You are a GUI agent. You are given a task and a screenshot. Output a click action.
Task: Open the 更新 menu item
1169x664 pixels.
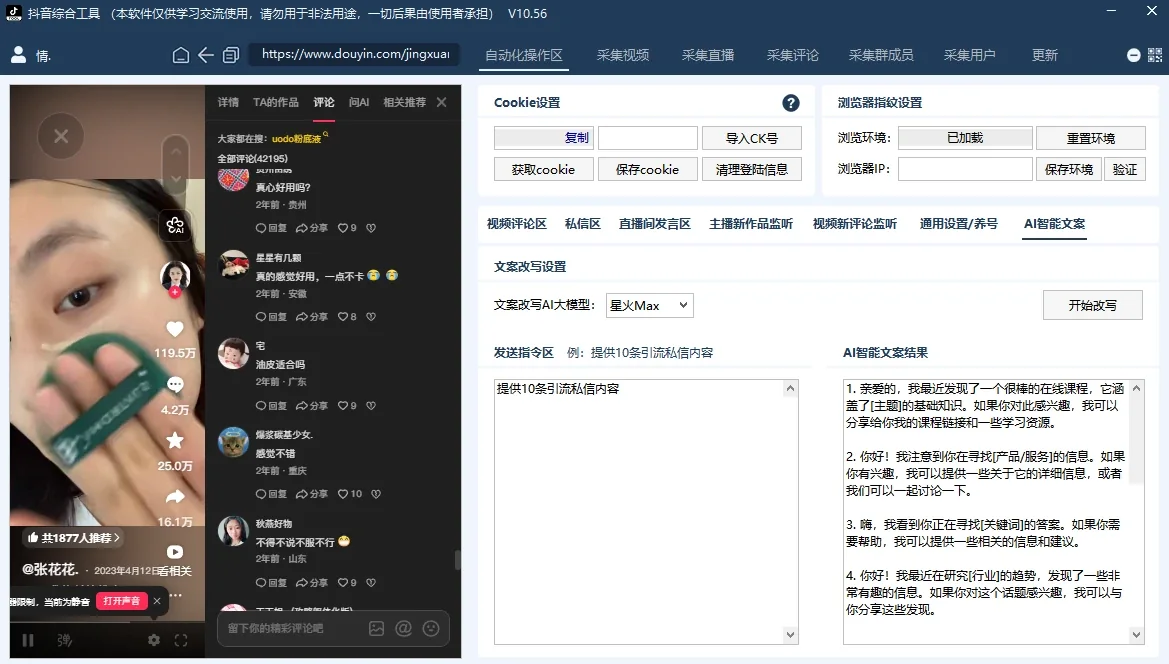[1044, 55]
